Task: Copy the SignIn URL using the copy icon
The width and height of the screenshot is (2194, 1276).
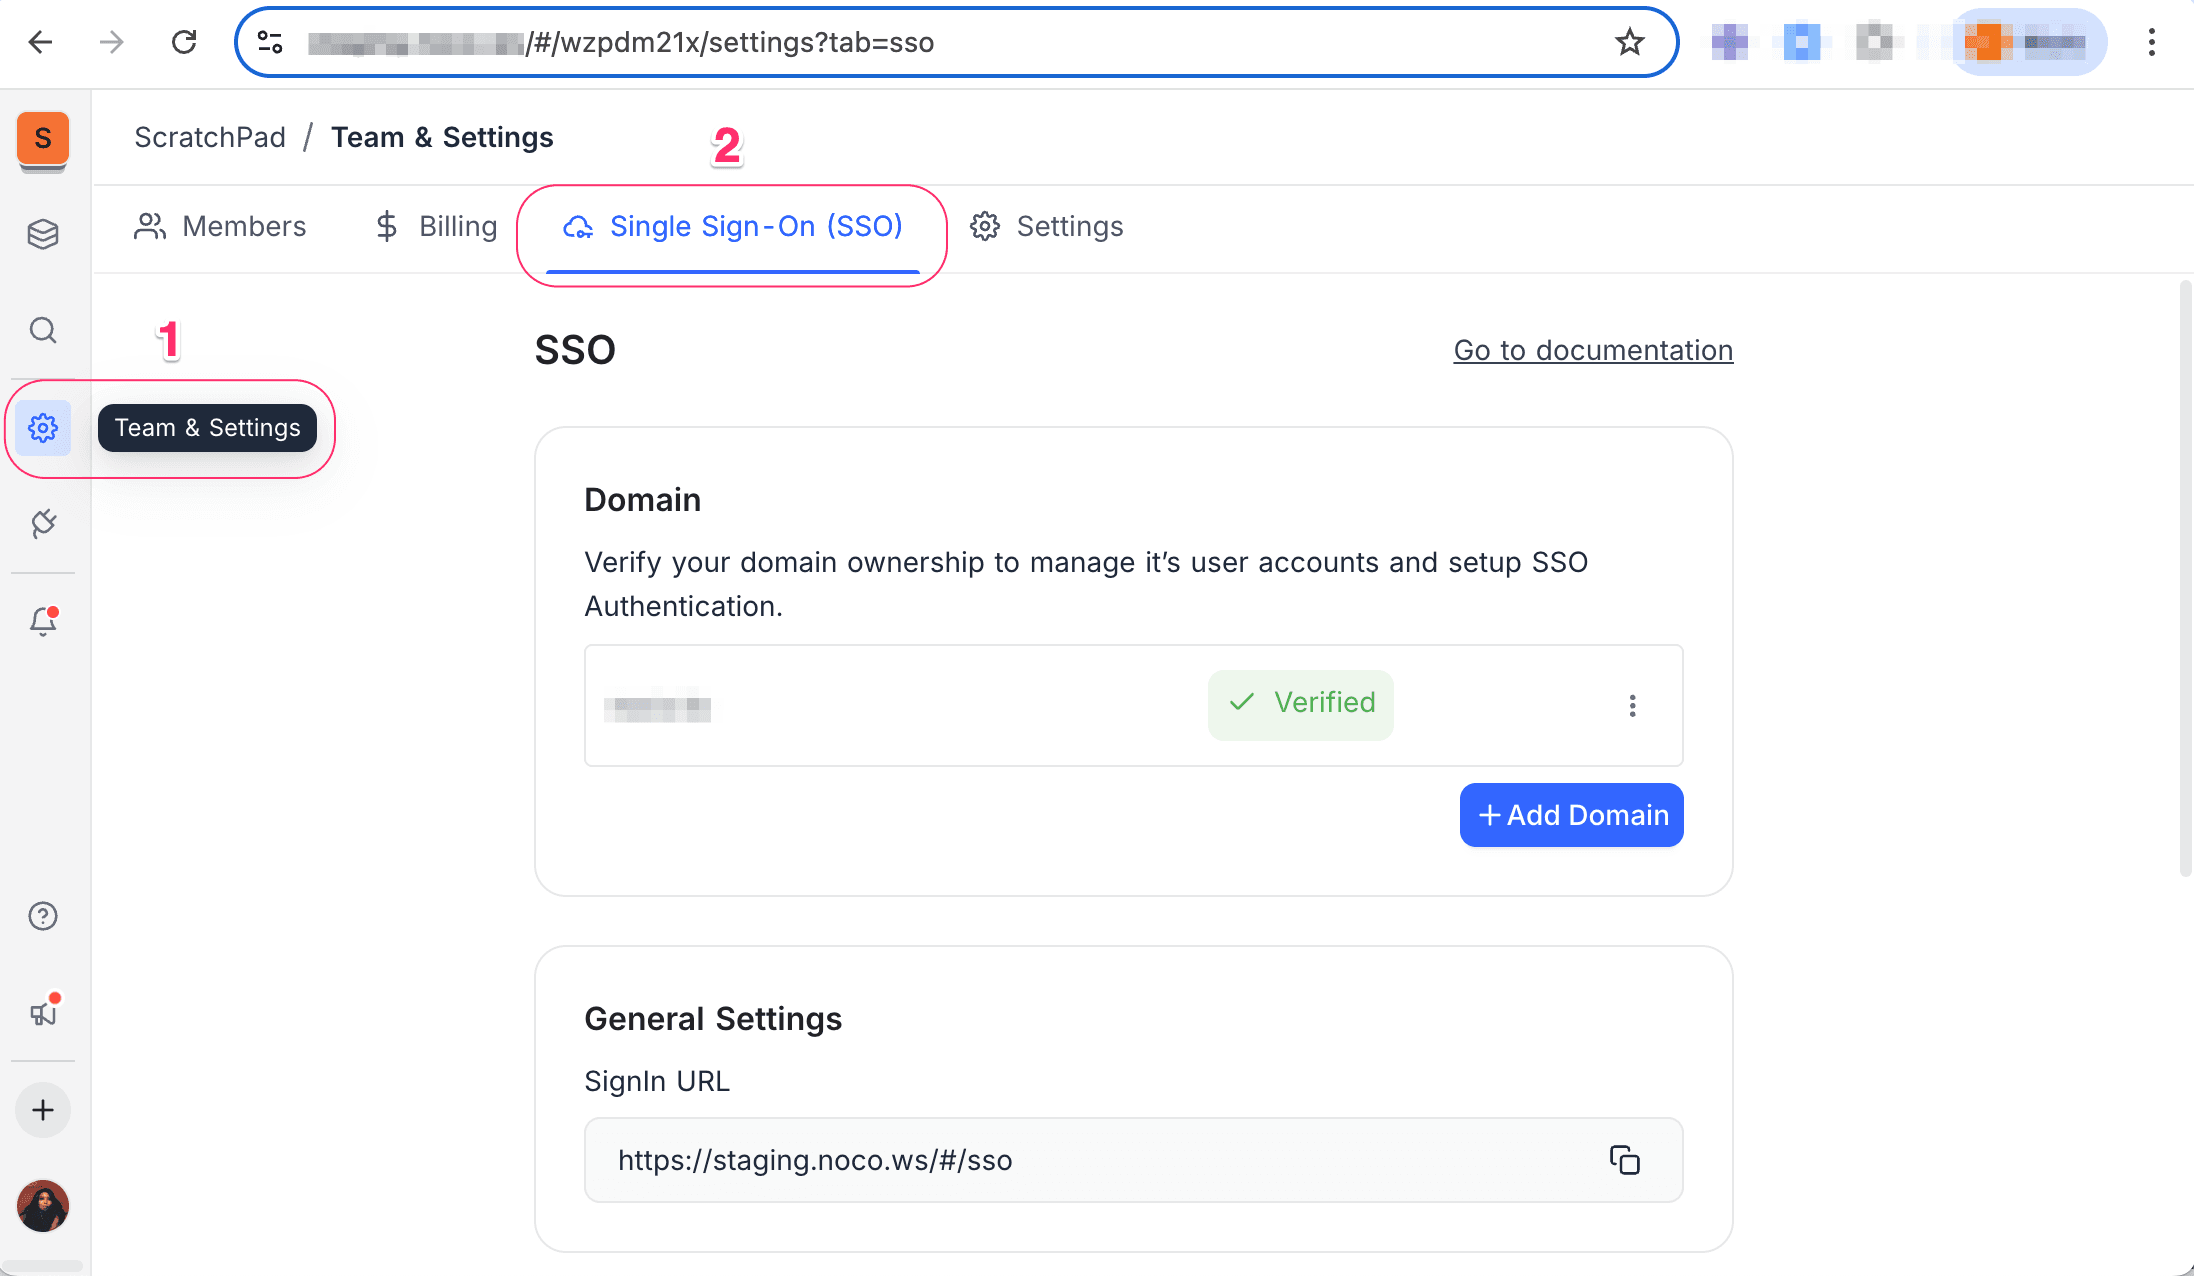Action: [x=1624, y=1160]
